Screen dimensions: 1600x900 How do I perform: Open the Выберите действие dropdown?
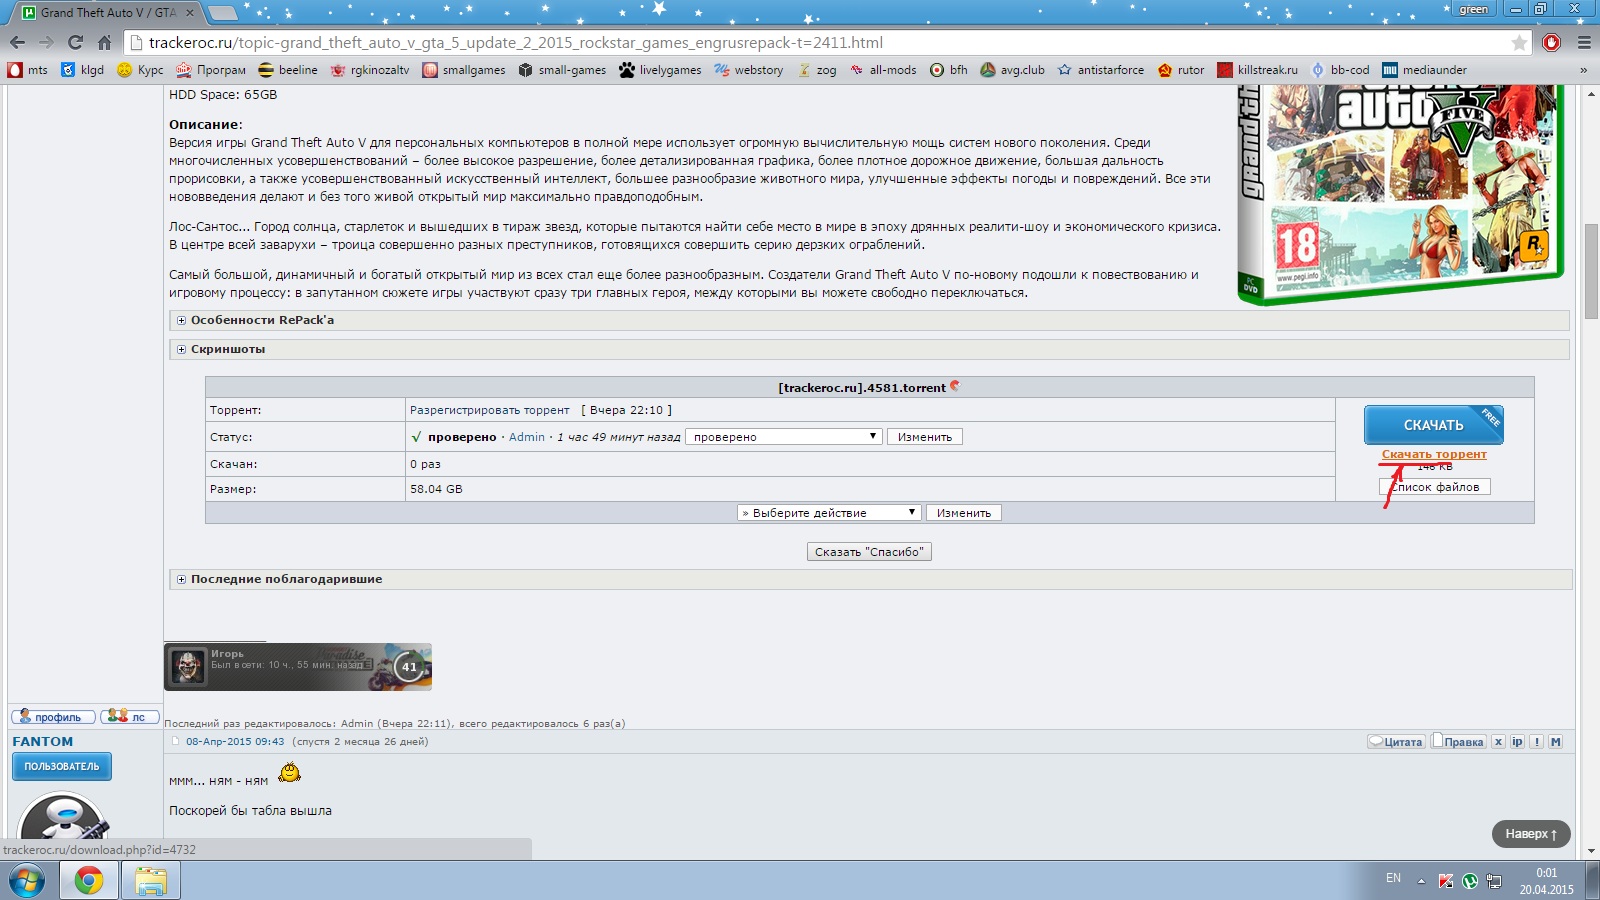(x=829, y=513)
